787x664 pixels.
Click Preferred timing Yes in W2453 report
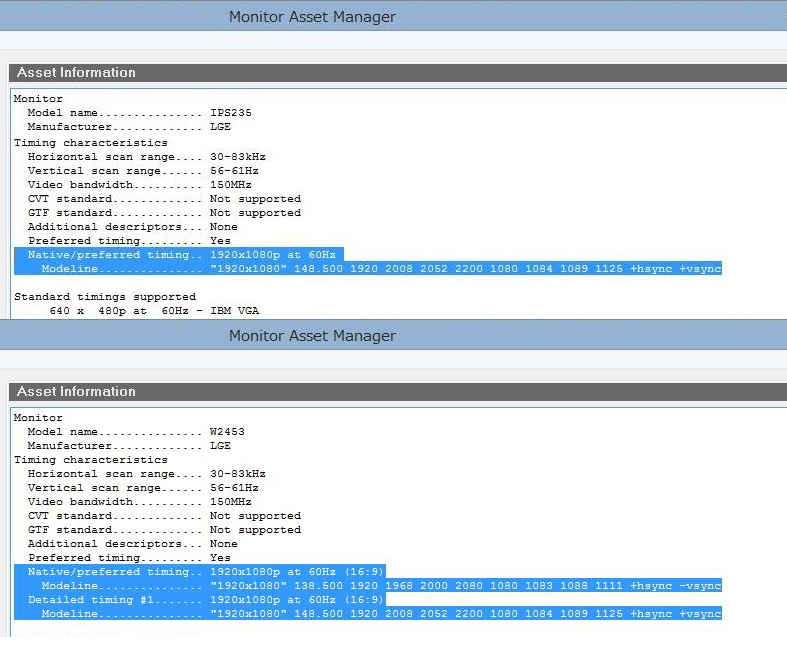tap(129, 558)
